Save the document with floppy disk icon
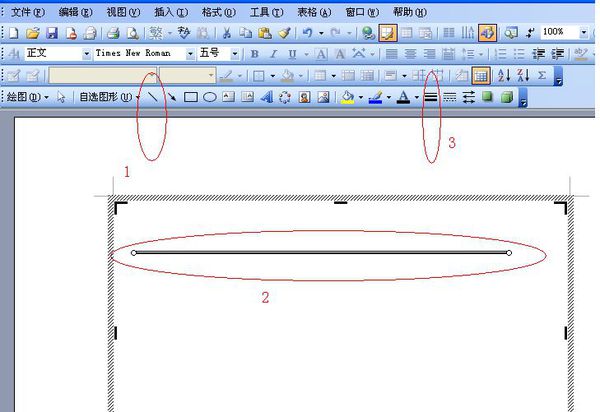 (x=52, y=33)
